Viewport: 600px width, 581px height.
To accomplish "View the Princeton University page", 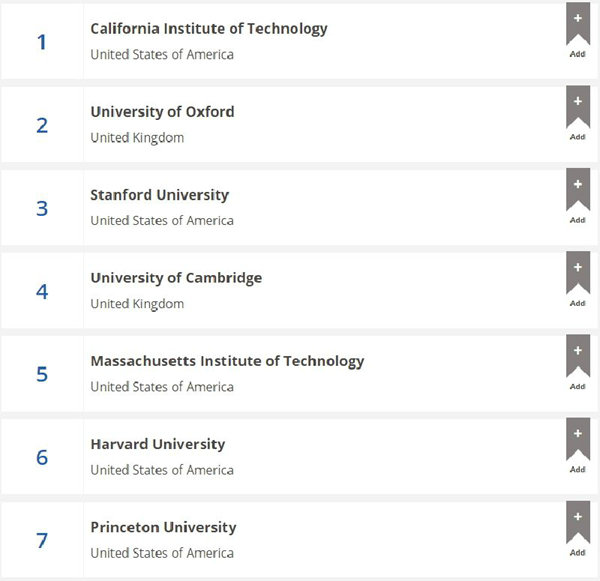I will pos(163,526).
